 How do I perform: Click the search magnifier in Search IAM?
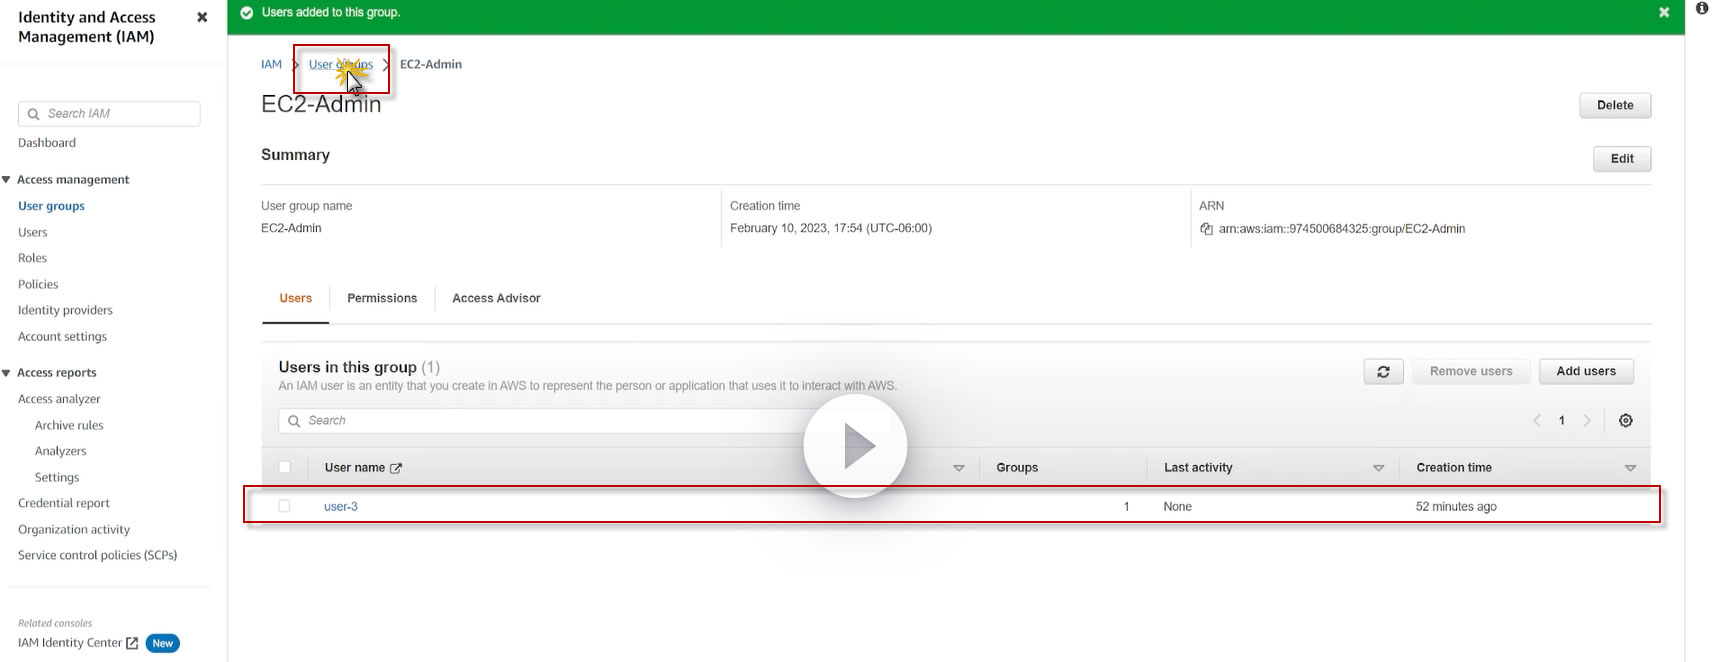point(33,114)
